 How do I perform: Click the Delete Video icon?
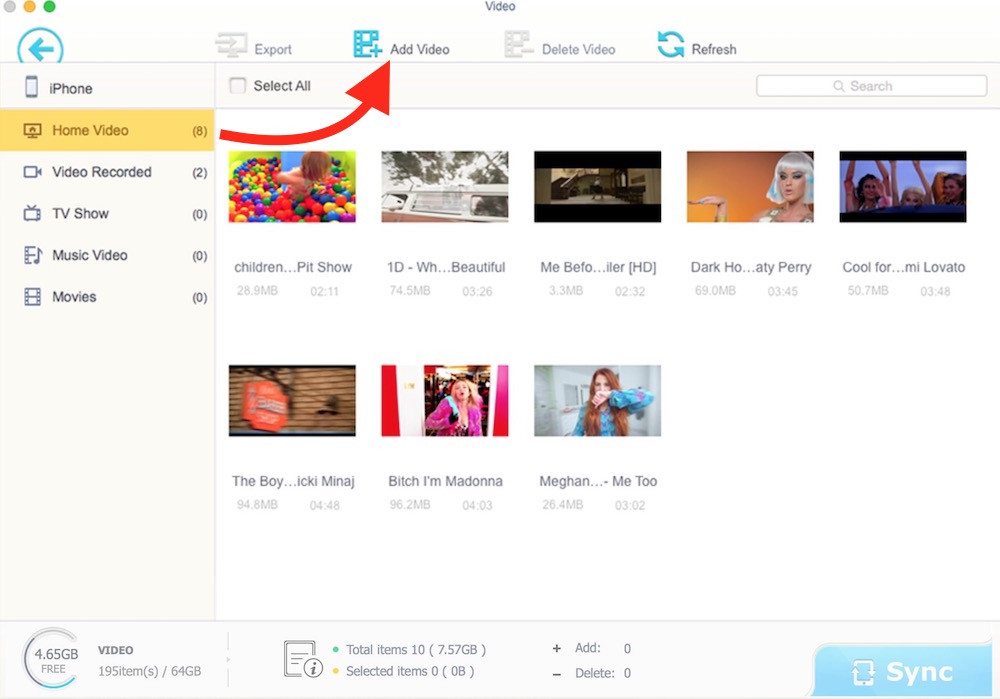coord(518,45)
